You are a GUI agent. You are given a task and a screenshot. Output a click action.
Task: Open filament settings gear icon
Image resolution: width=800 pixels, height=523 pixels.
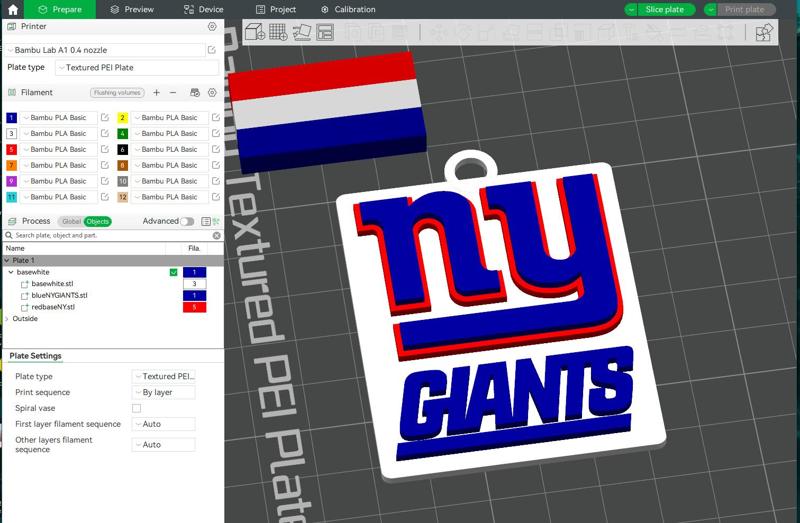coord(212,92)
